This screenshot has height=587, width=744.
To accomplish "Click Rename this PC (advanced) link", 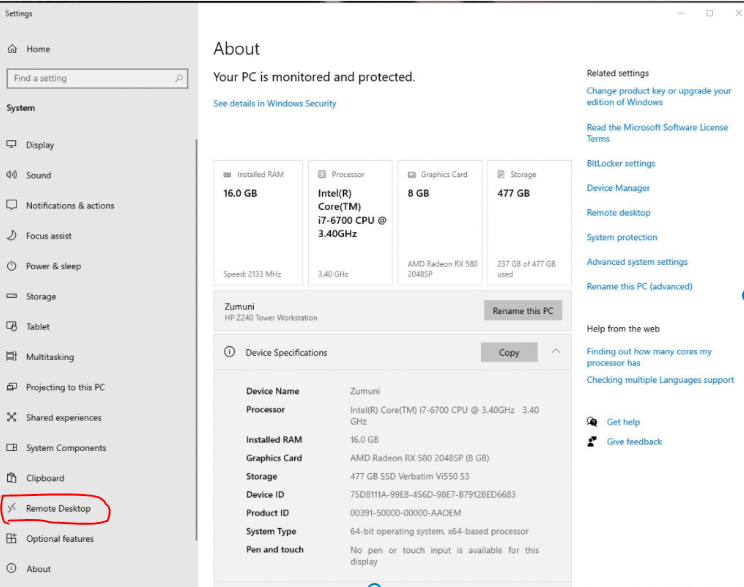I will pyautogui.click(x=639, y=287).
